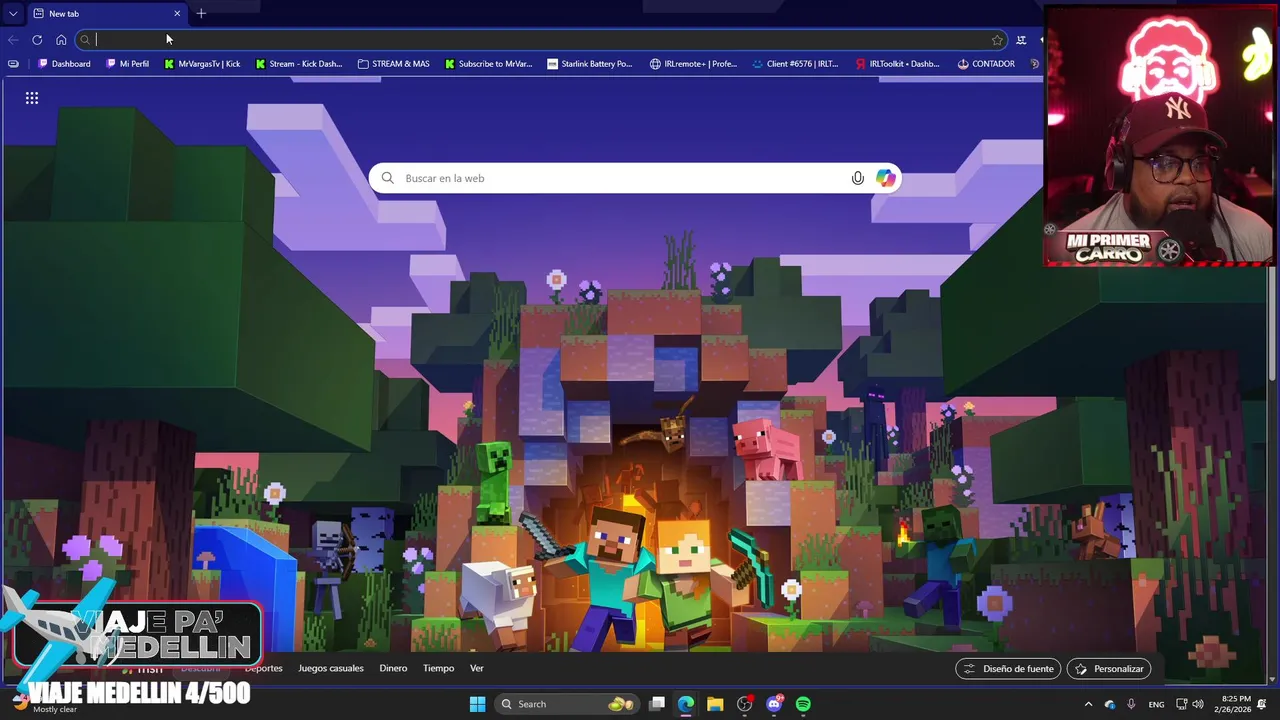
Task: Open network settings tray icon
Action: point(1181,704)
